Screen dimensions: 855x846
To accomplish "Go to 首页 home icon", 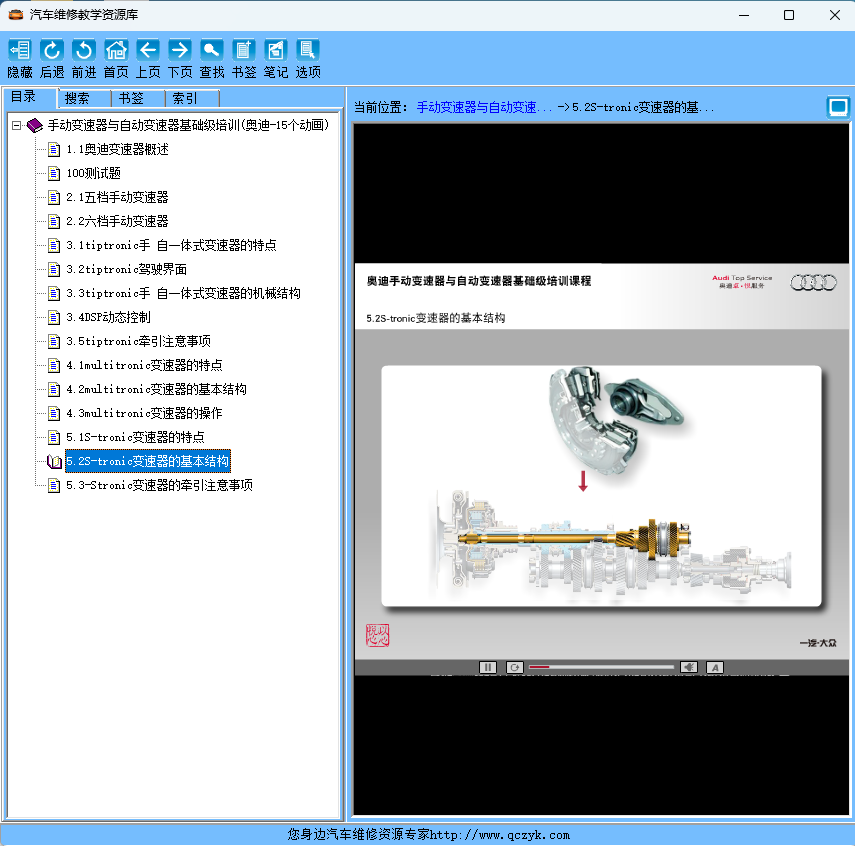I will pos(116,50).
